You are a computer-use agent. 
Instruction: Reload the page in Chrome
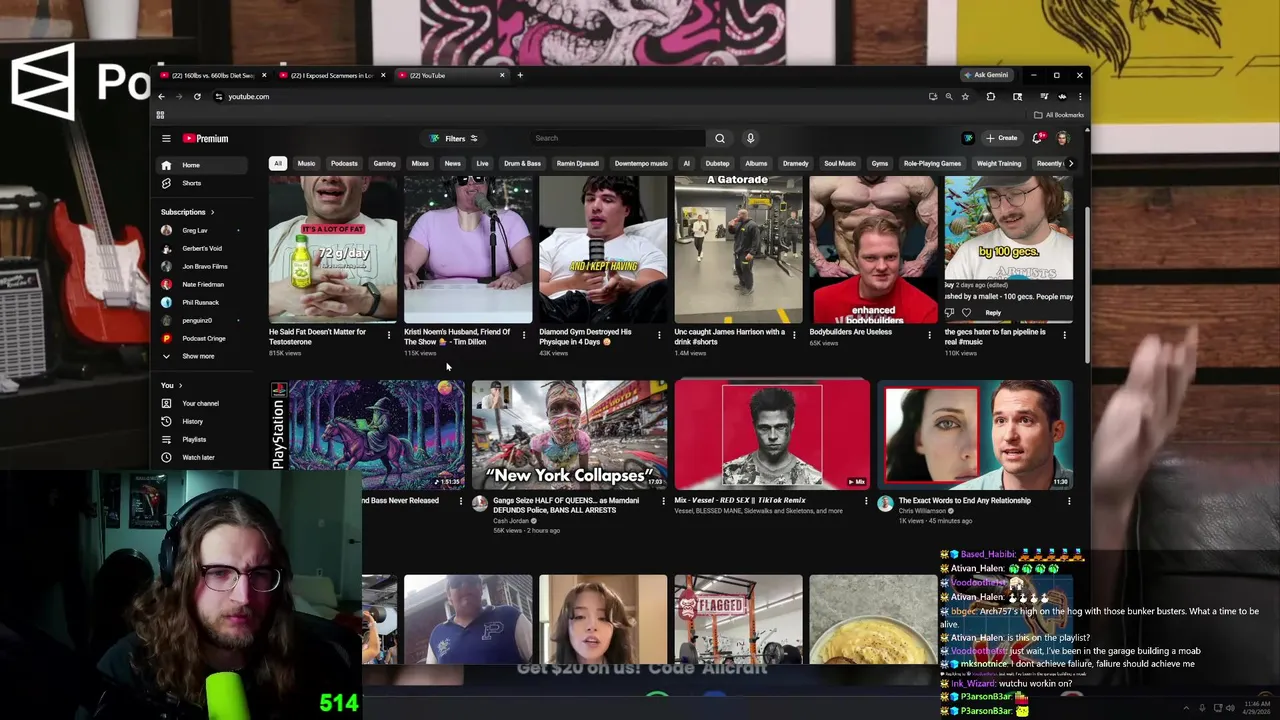click(x=197, y=97)
